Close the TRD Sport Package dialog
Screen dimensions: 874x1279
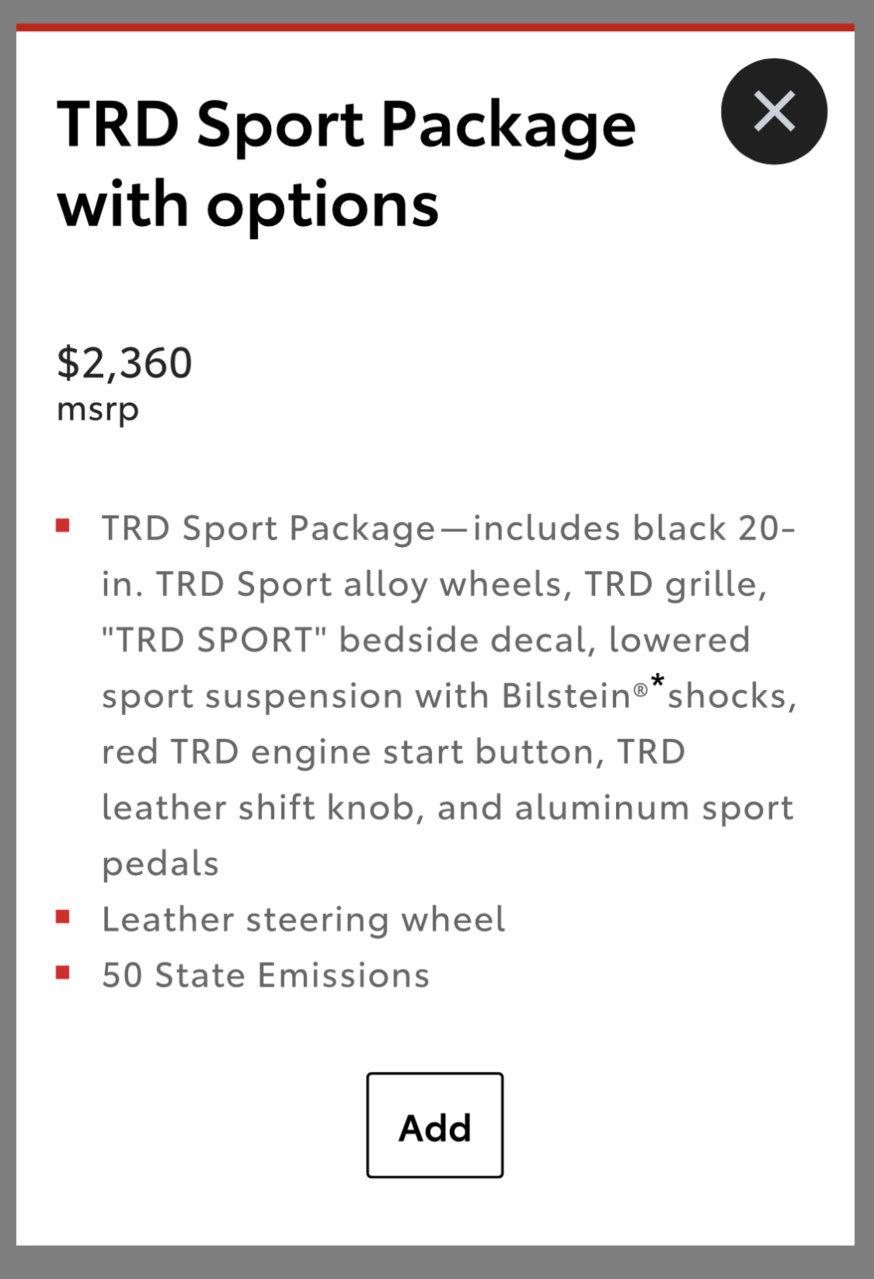[x=774, y=111]
